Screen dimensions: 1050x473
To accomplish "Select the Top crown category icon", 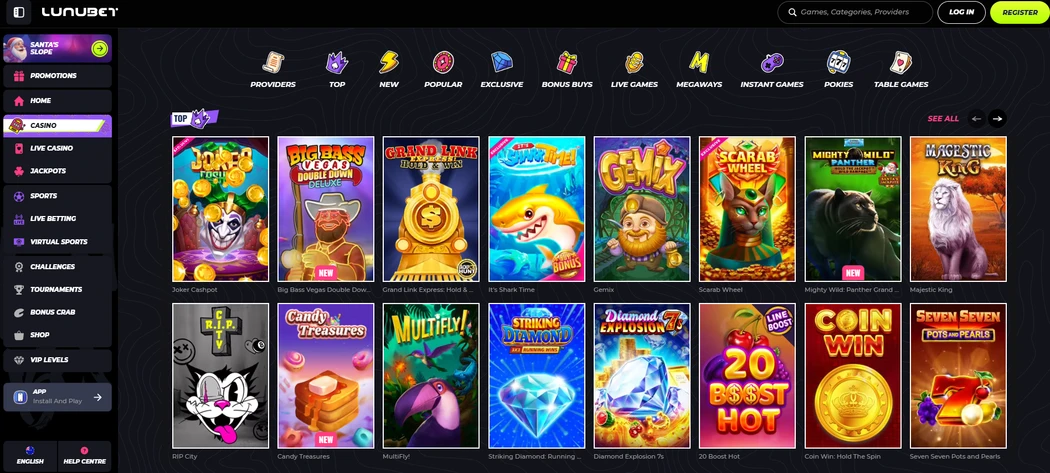I will pos(337,62).
